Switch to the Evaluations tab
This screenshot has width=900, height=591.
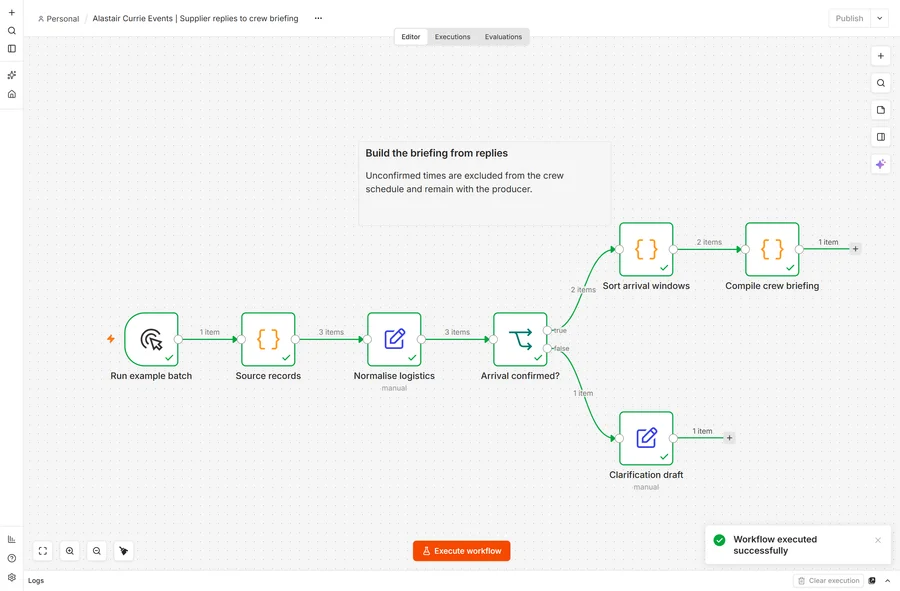click(x=503, y=37)
